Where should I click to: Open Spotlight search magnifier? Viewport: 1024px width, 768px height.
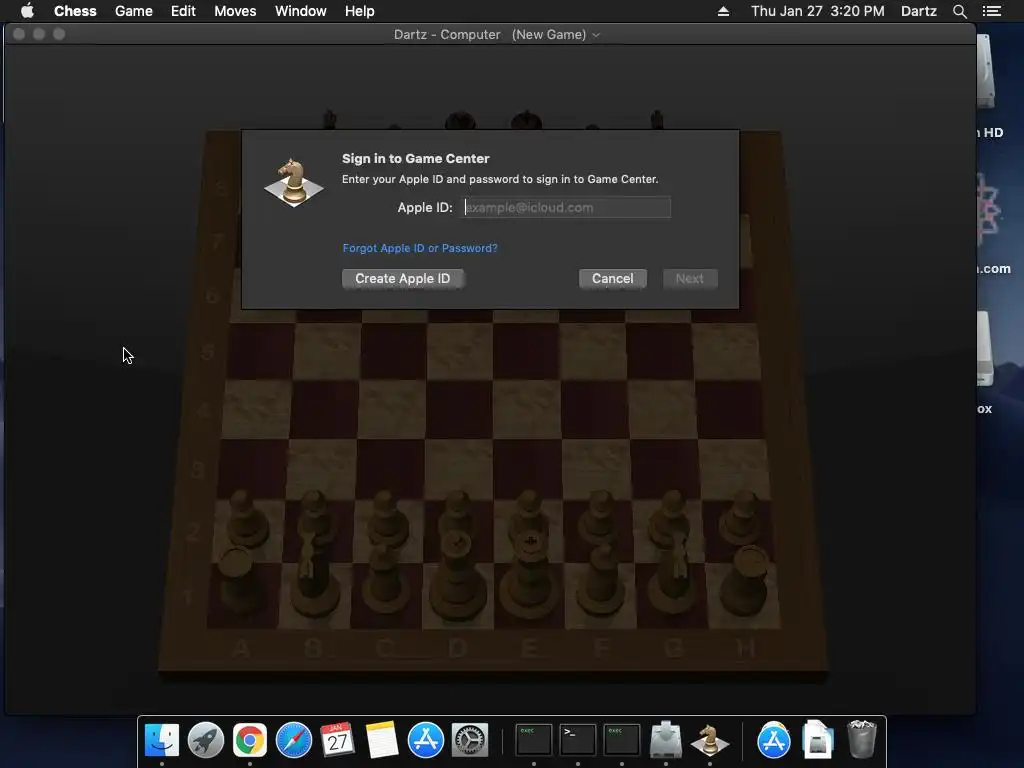[959, 11]
